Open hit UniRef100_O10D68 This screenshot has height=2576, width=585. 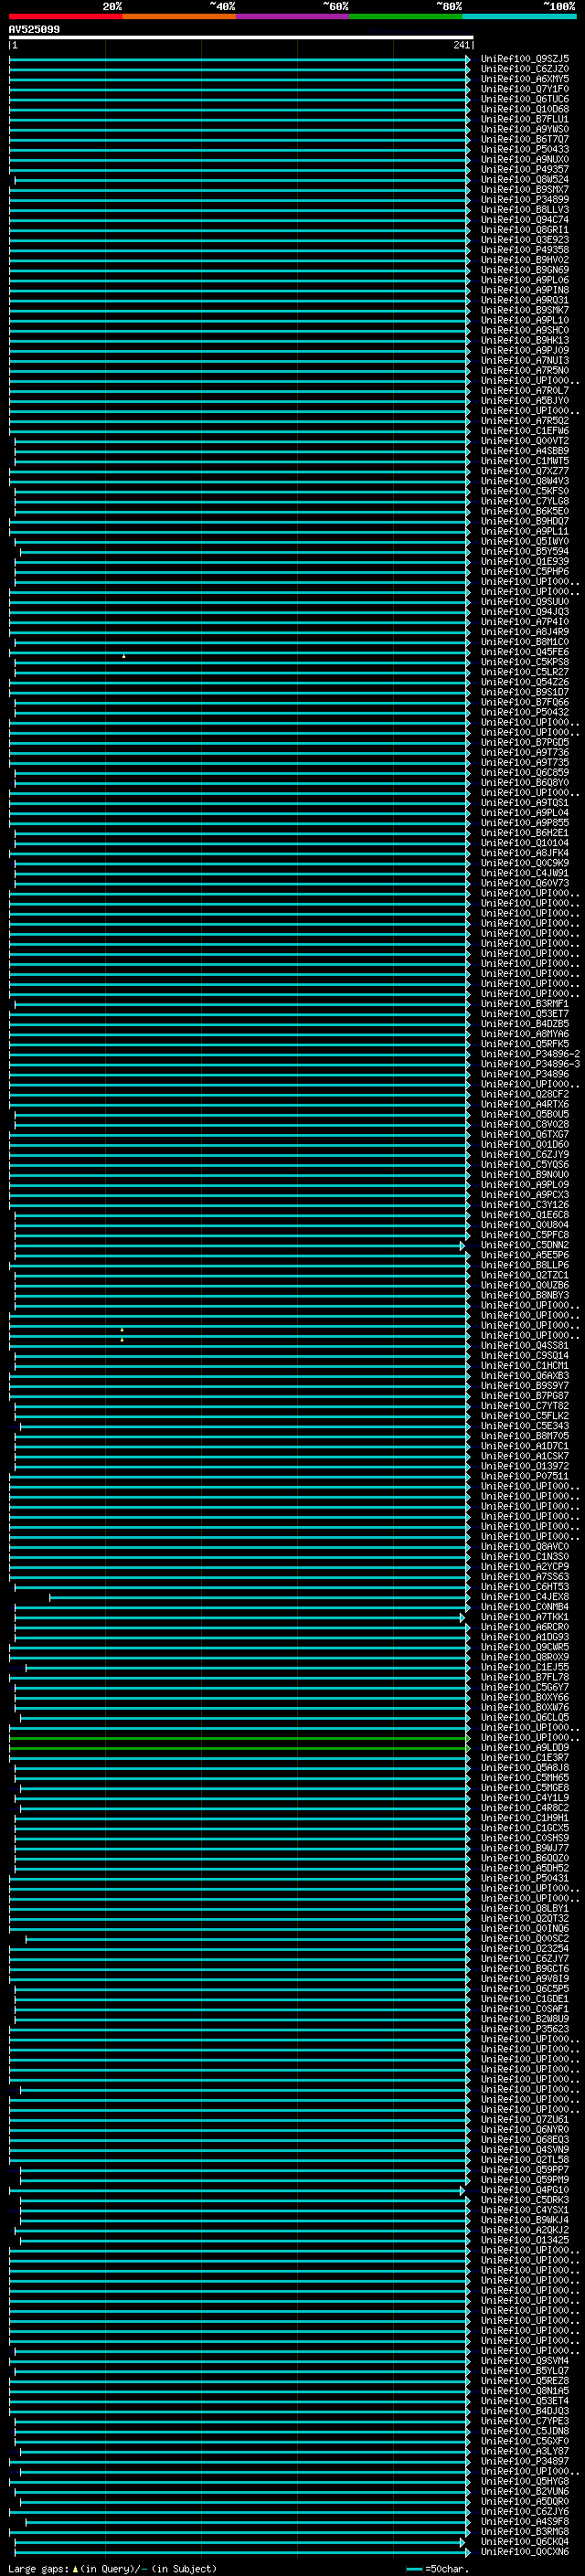click(525, 109)
